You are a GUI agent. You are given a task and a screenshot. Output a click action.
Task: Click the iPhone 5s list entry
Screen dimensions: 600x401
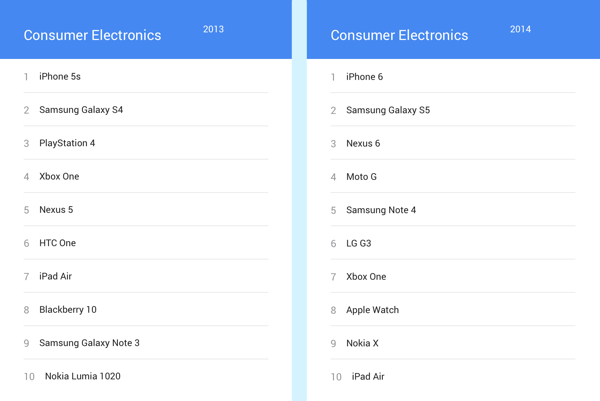point(60,77)
